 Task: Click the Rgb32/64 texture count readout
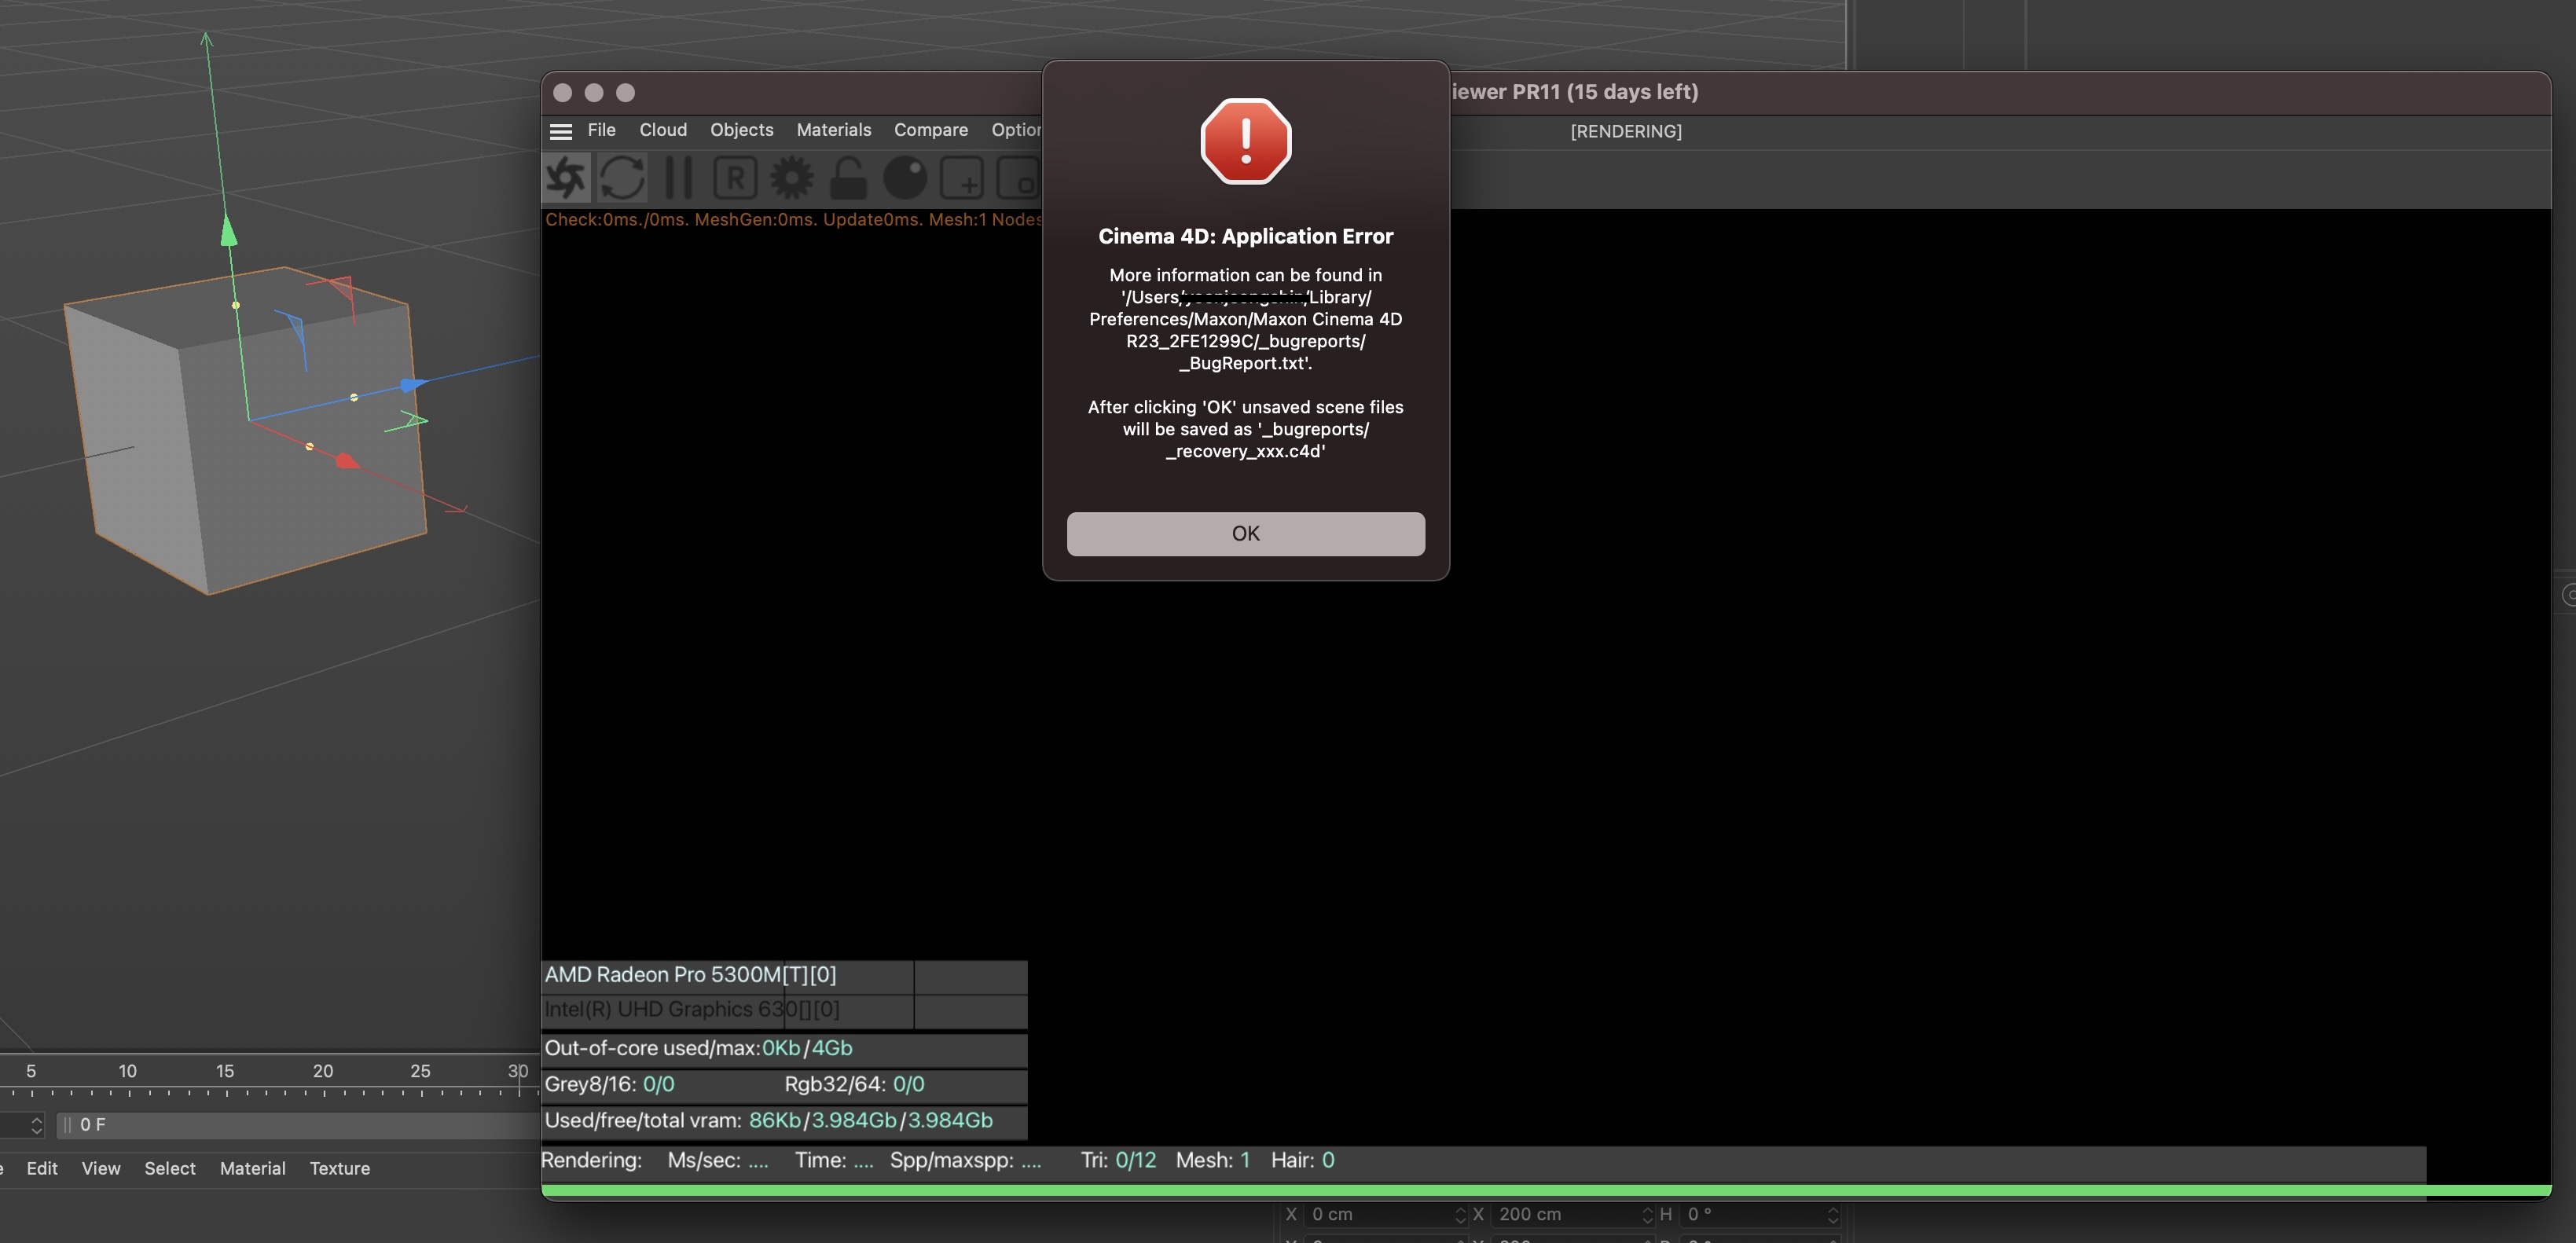click(x=854, y=1084)
